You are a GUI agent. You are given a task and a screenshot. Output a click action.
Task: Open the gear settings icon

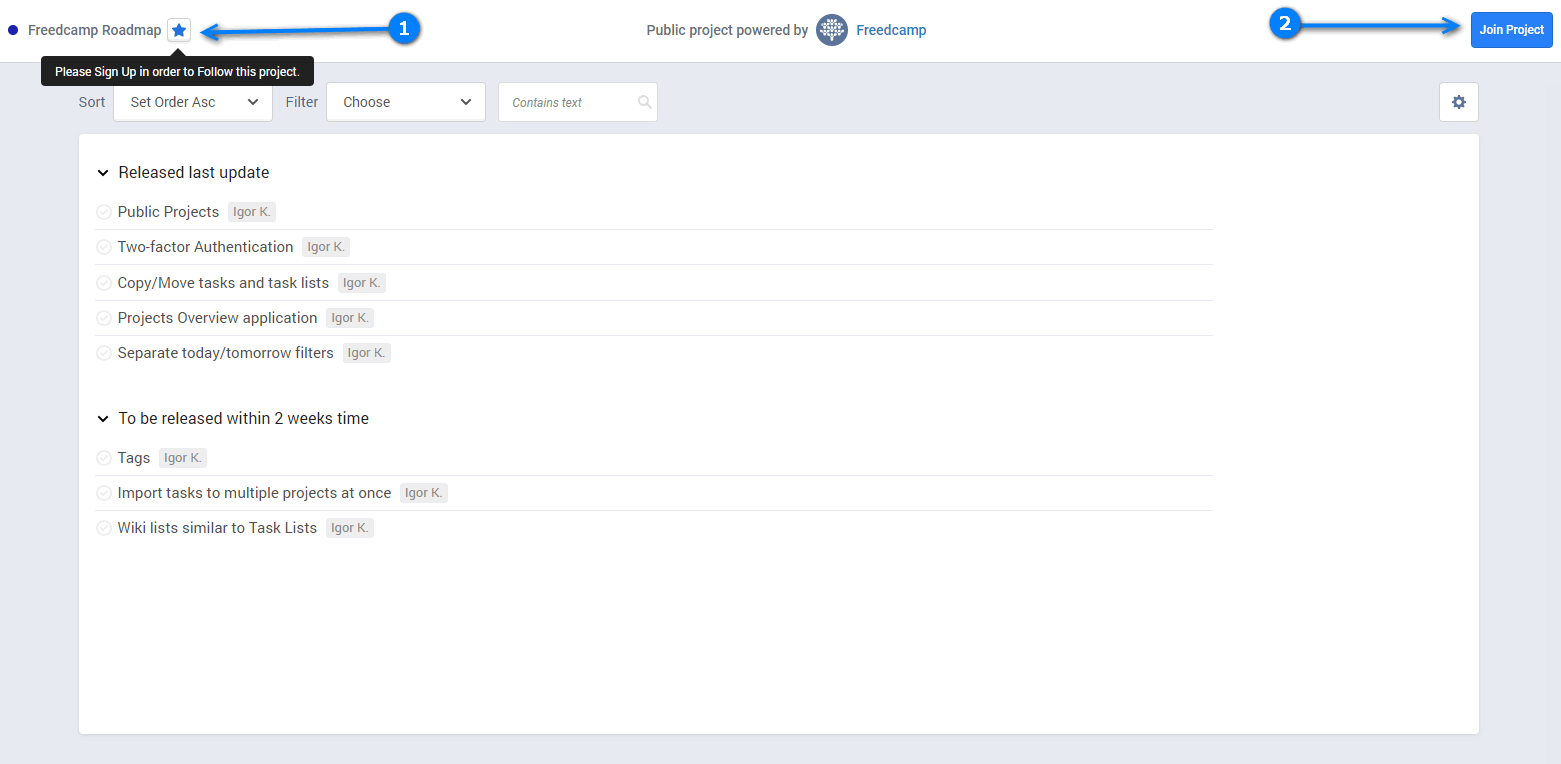[1458, 102]
